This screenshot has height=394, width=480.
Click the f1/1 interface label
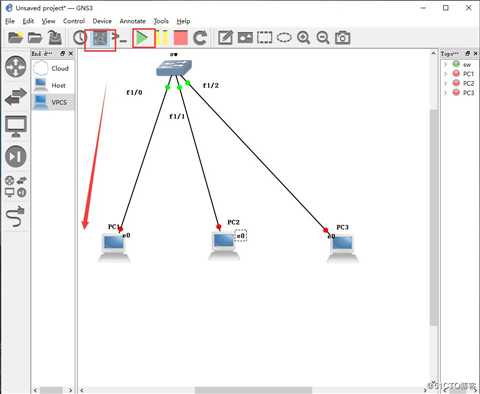[x=177, y=116]
